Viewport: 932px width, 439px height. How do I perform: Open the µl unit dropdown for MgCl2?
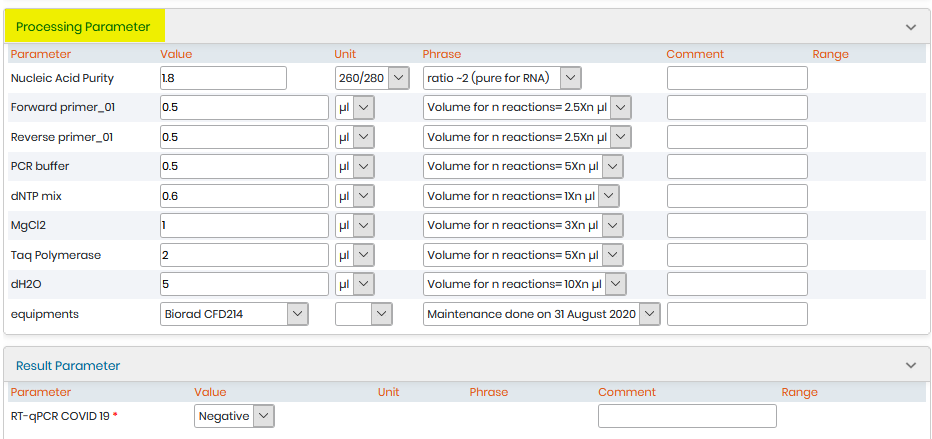coord(354,226)
